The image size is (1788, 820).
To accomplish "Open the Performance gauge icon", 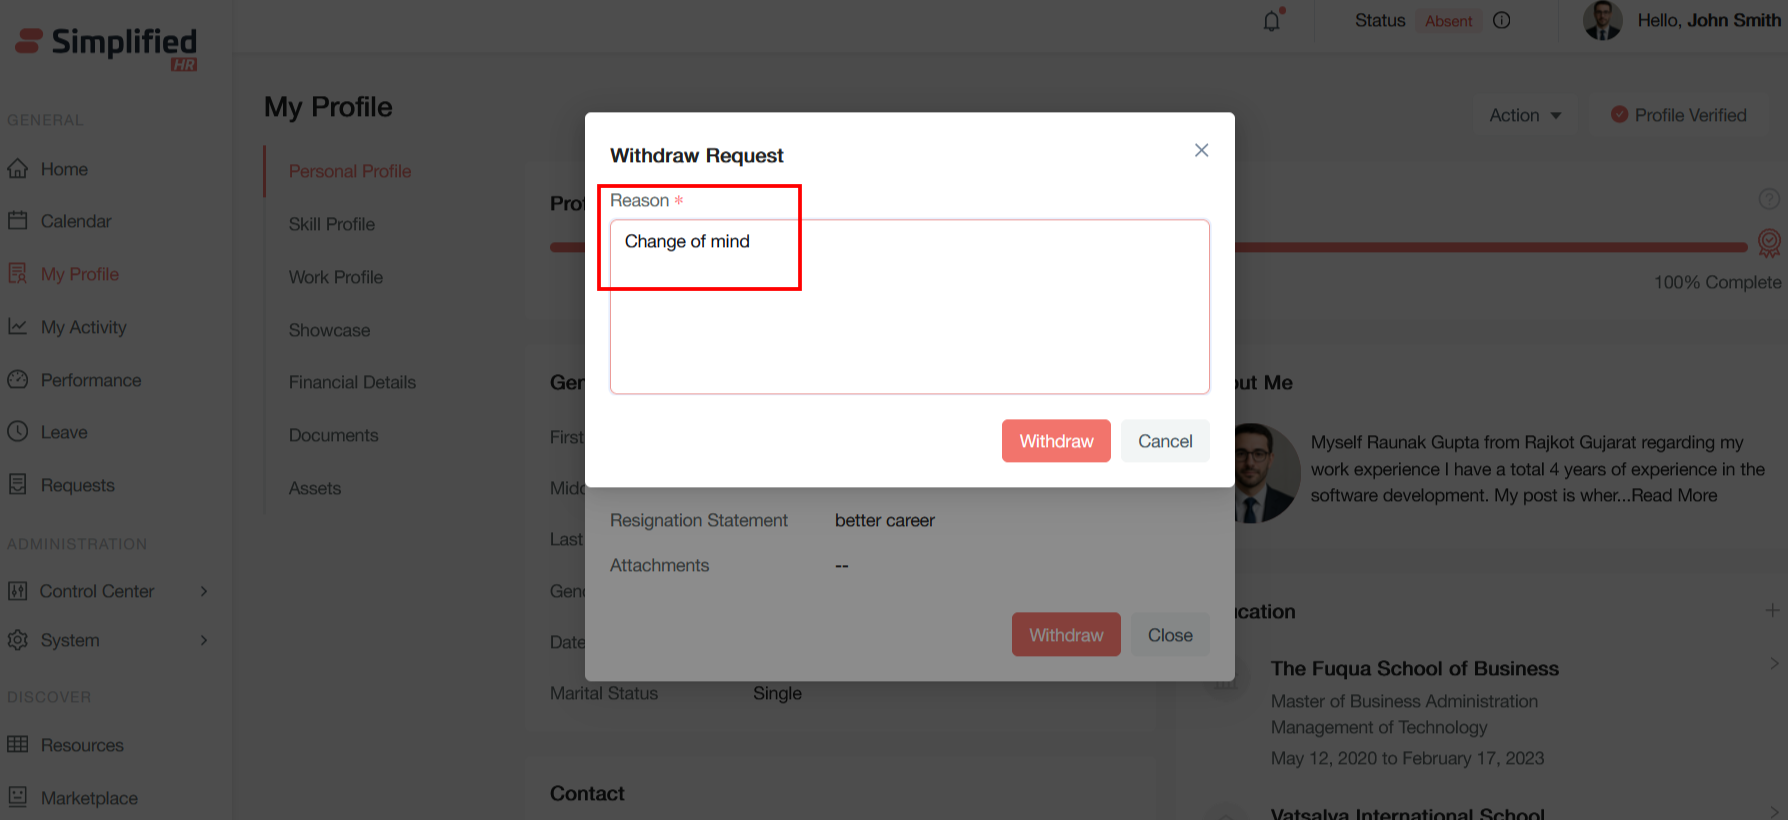I will 18,380.
